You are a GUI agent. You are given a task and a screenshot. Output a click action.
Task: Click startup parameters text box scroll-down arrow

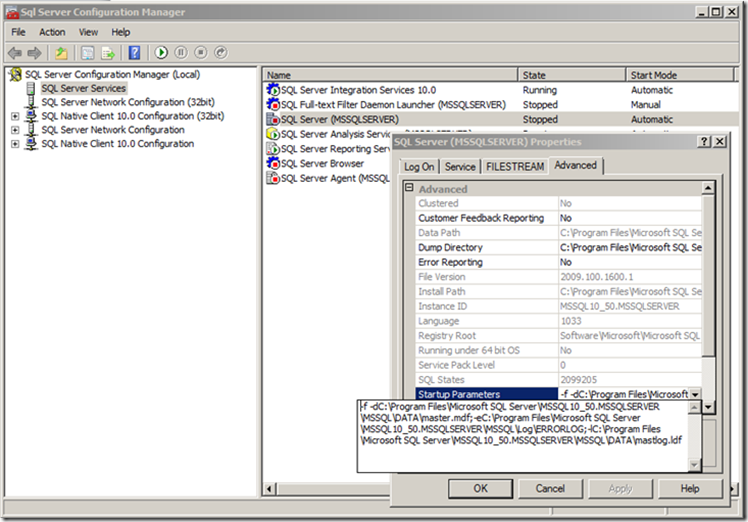coord(695,465)
